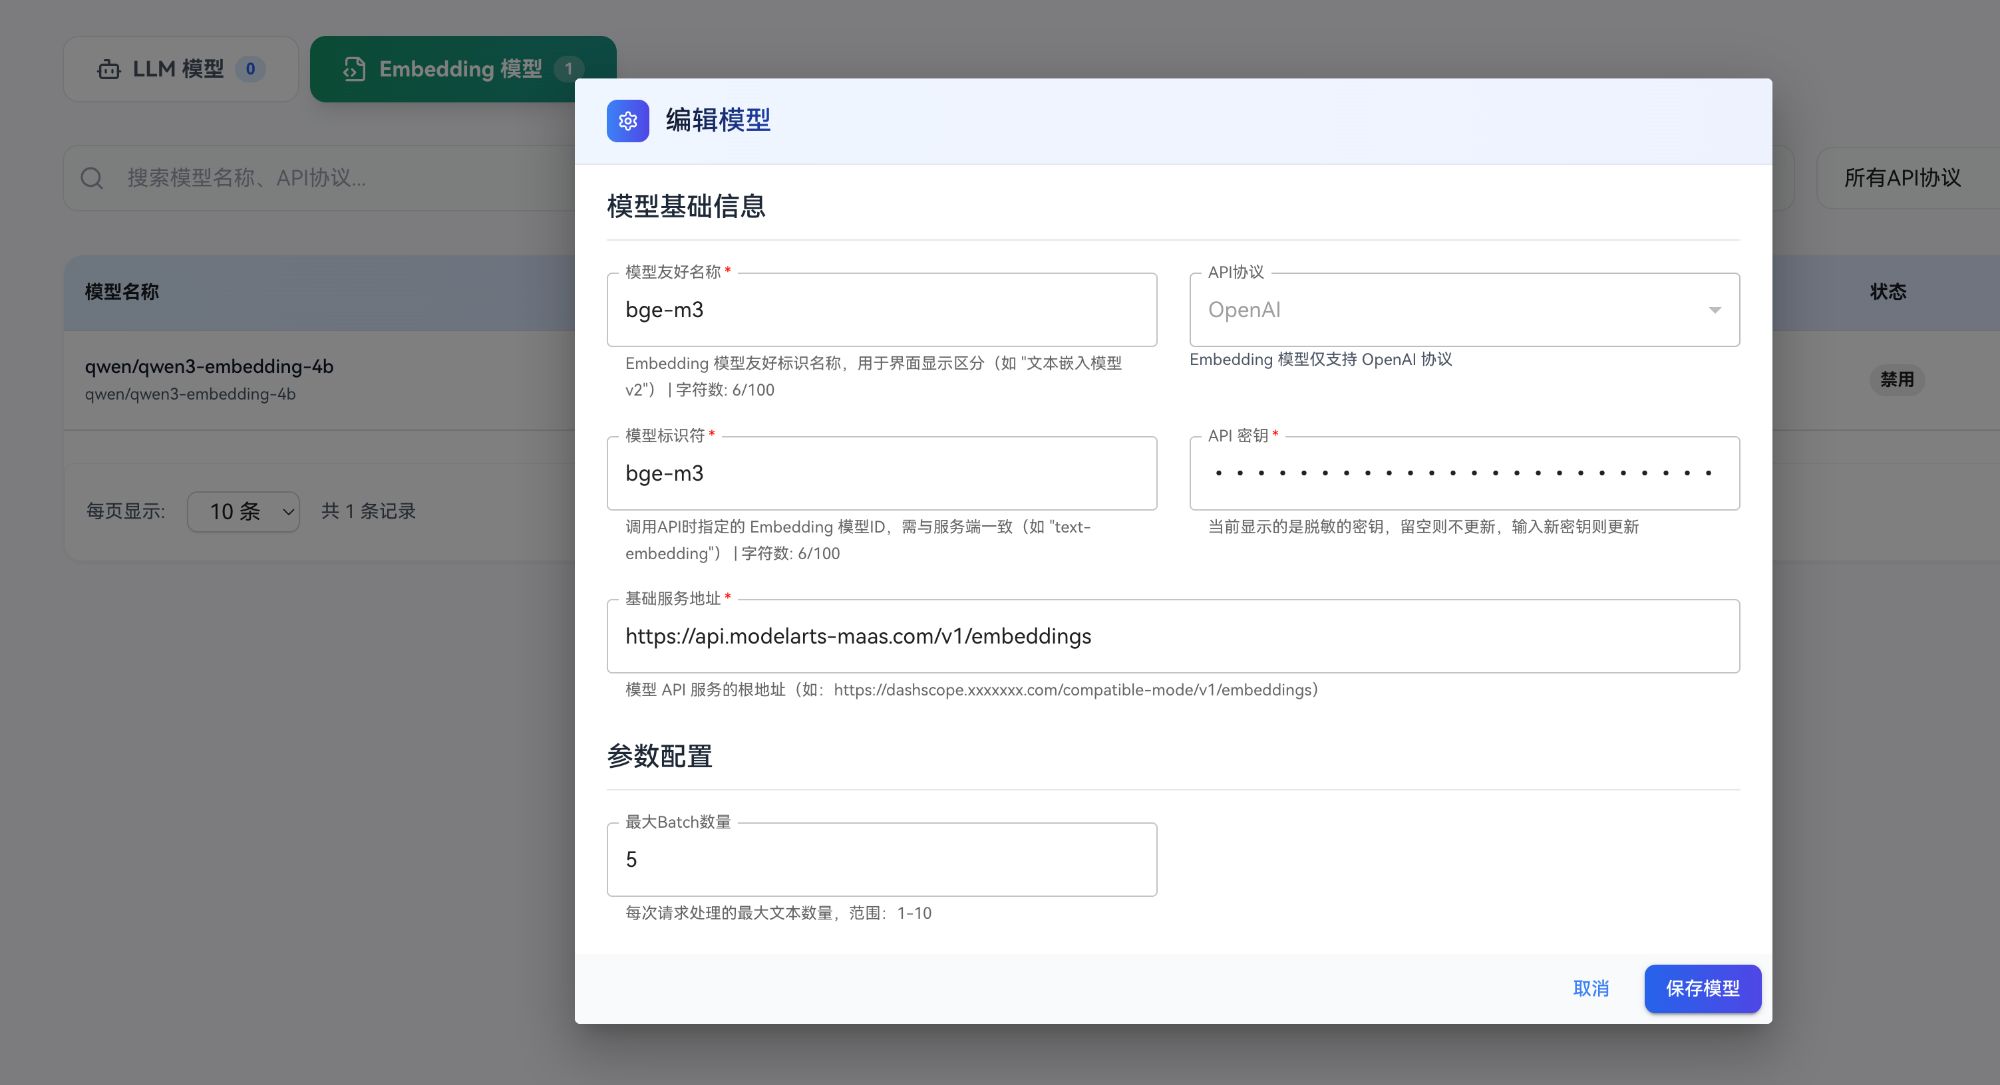Click the robot icon on LLM 模型 tab
This screenshot has height=1085, width=2000.
tap(109, 69)
